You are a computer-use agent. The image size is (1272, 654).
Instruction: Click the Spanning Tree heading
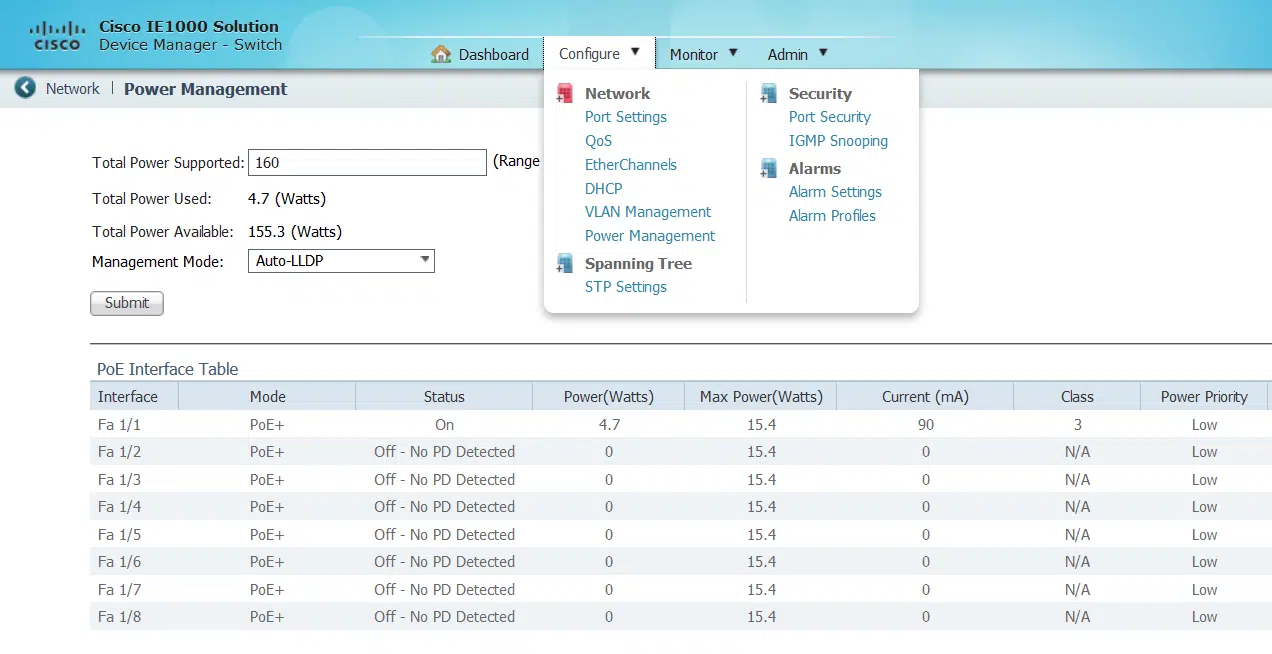point(638,264)
